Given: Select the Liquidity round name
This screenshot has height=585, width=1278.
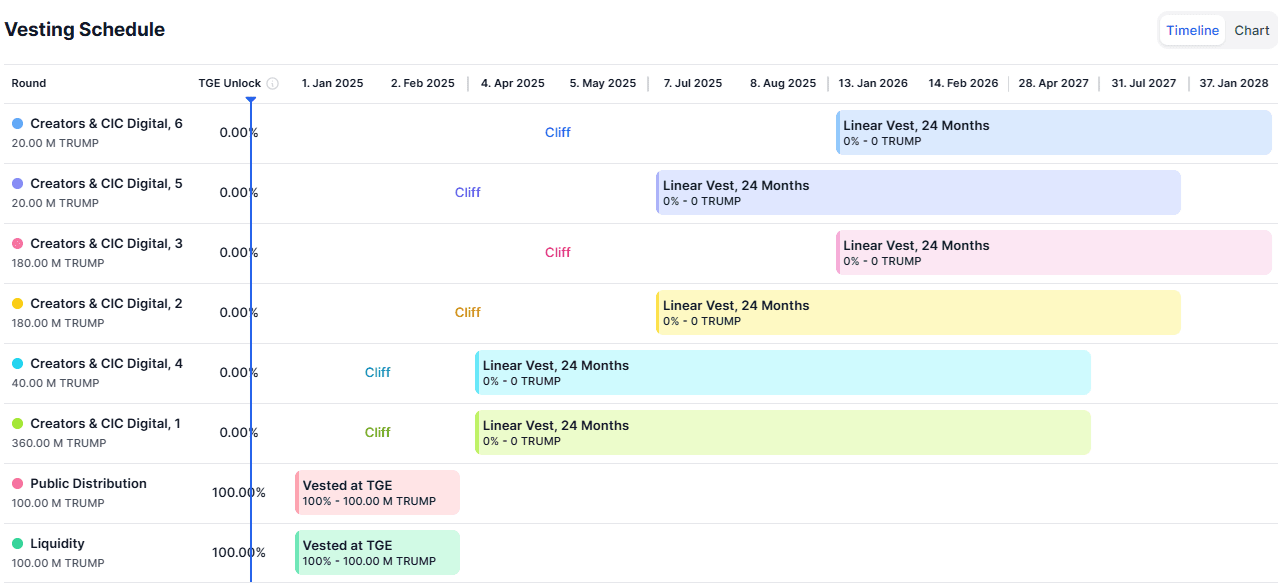Looking at the screenshot, I should pos(57,544).
